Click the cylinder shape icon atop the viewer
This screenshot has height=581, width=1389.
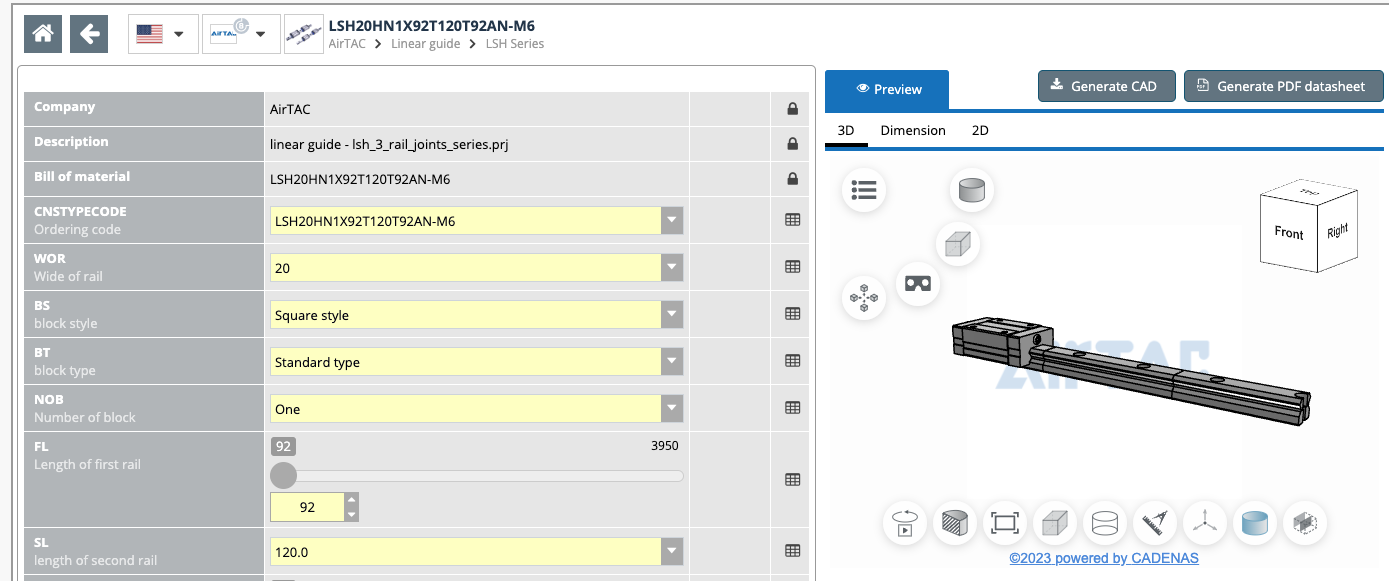pos(972,189)
